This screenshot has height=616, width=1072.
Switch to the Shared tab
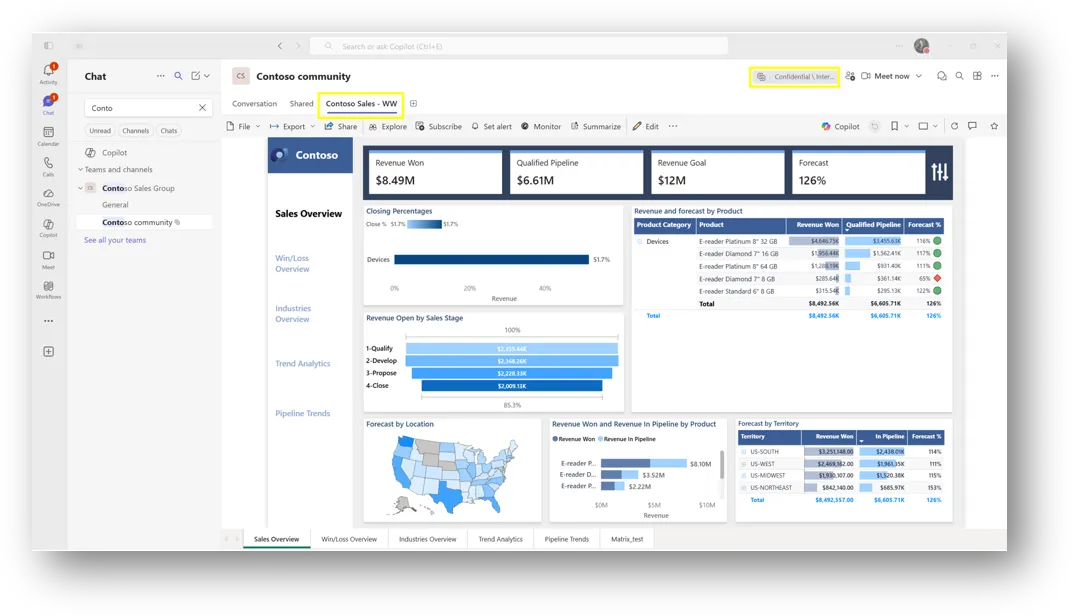301,104
